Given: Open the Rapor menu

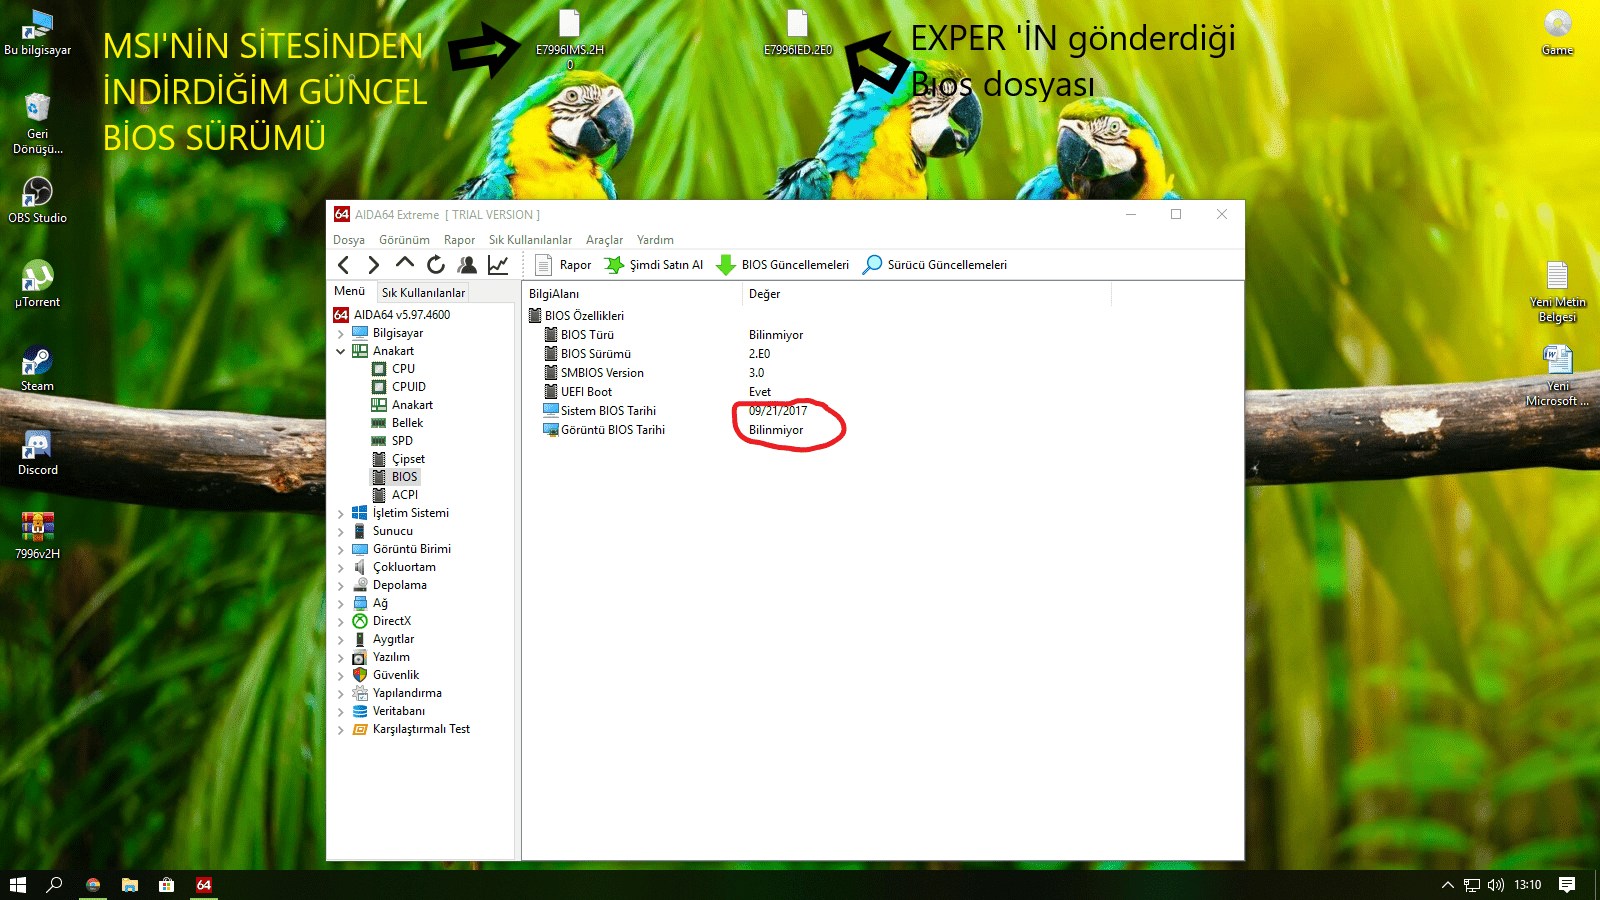Looking at the screenshot, I should 459,240.
